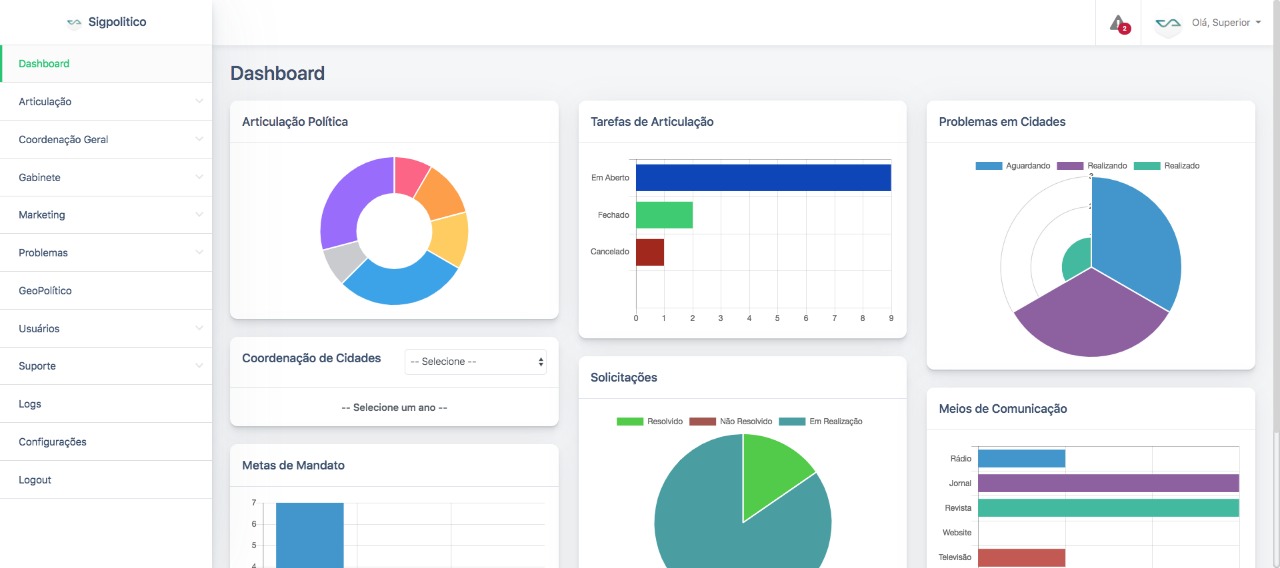Click the Em Aberto blue bar

click(x=763, y=178)
